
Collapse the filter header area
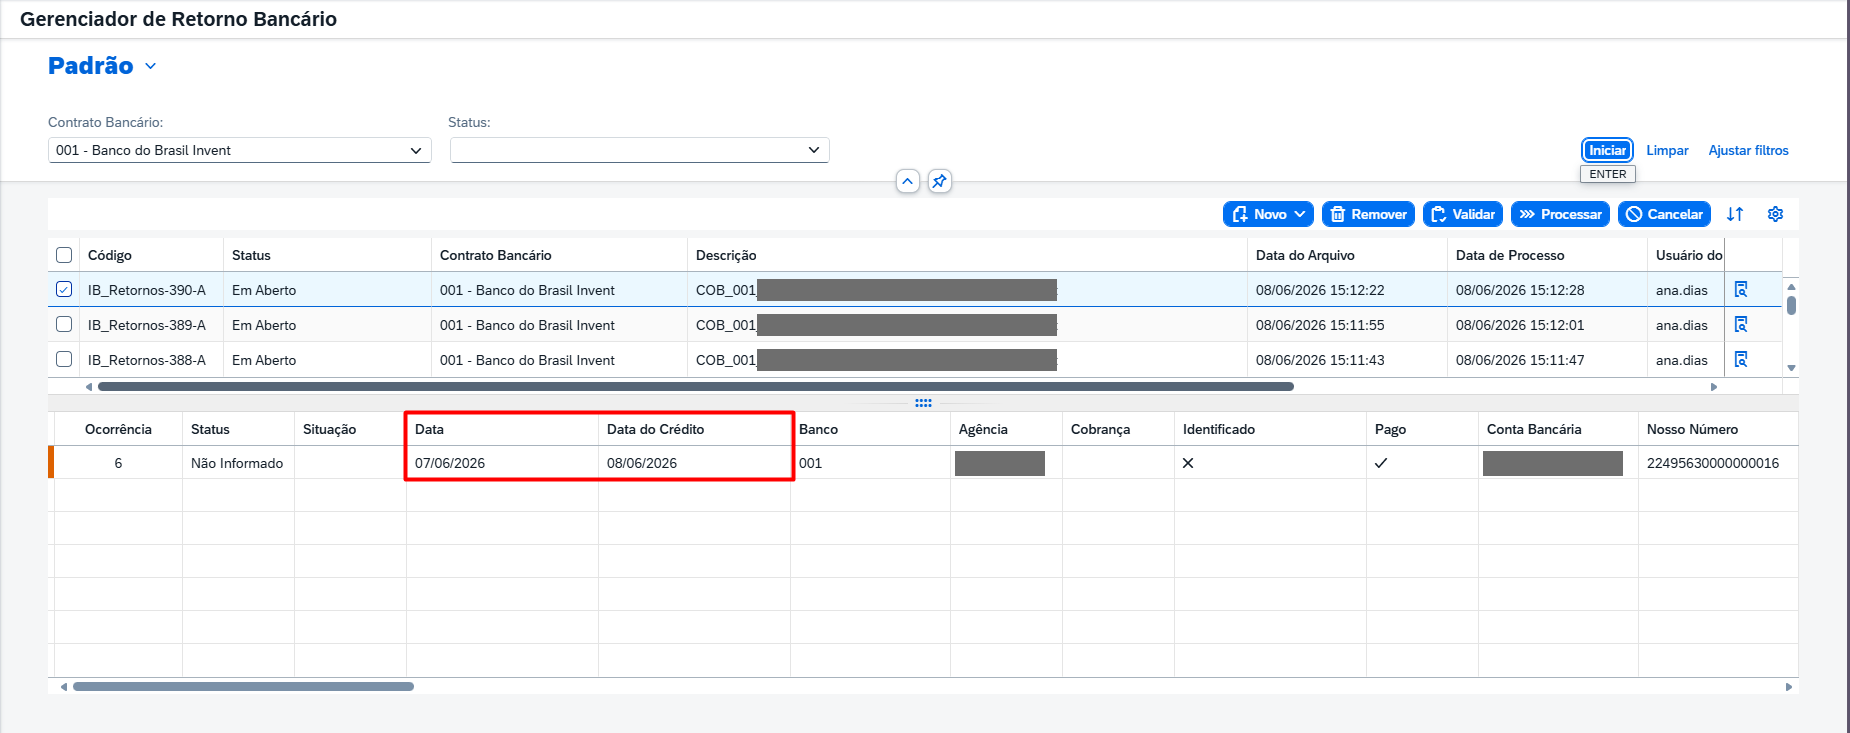[x=907, y=181]
